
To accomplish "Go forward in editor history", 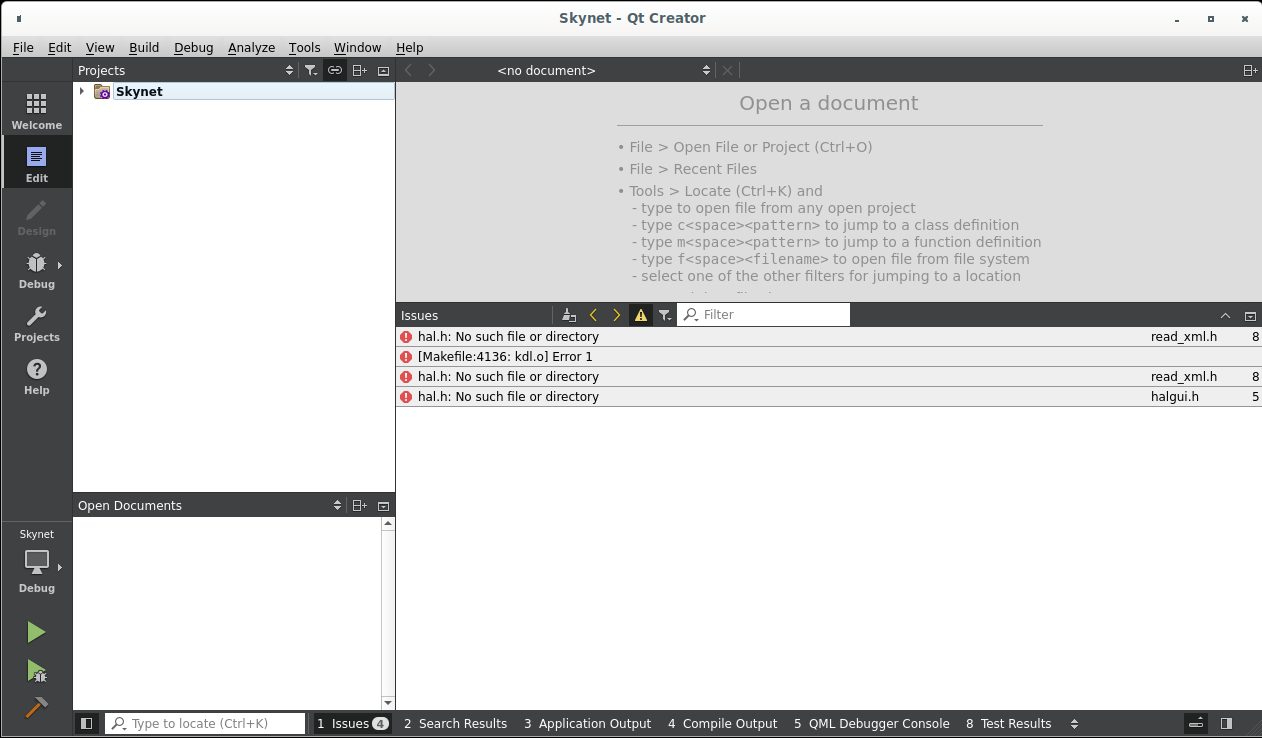I will (x=432, y=70).
